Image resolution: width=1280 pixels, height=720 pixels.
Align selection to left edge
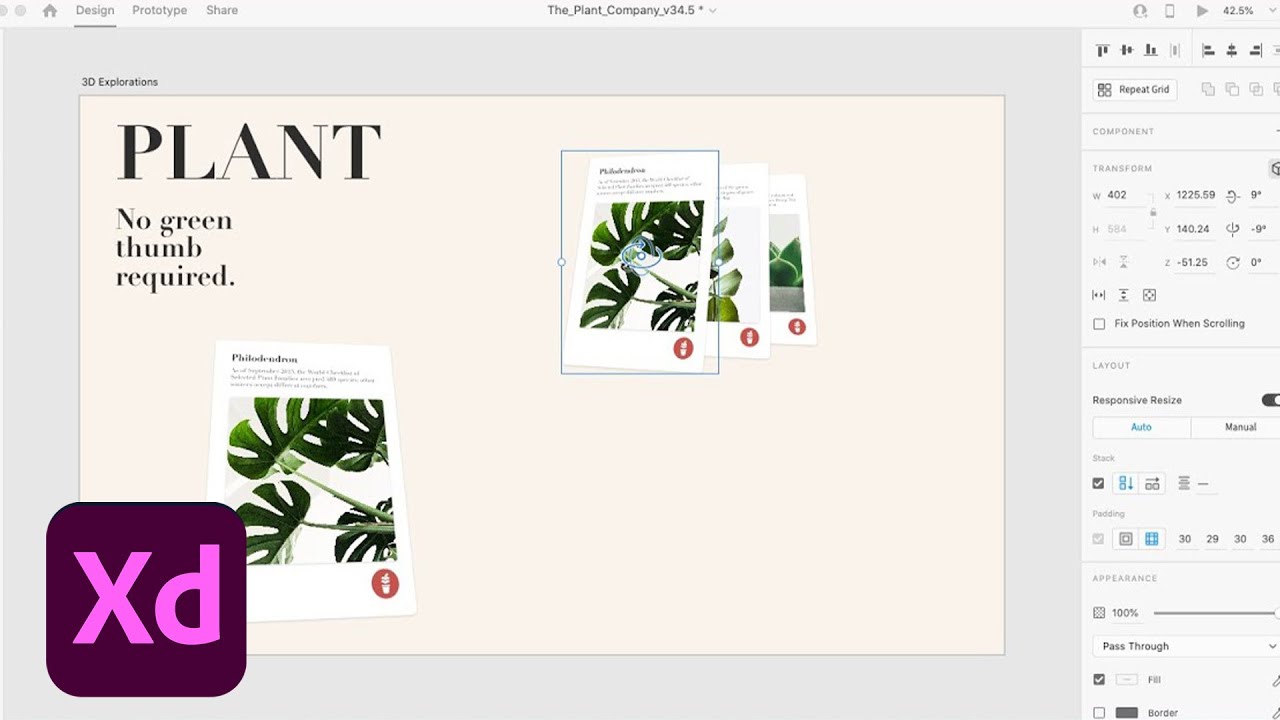coord(1208,50)
